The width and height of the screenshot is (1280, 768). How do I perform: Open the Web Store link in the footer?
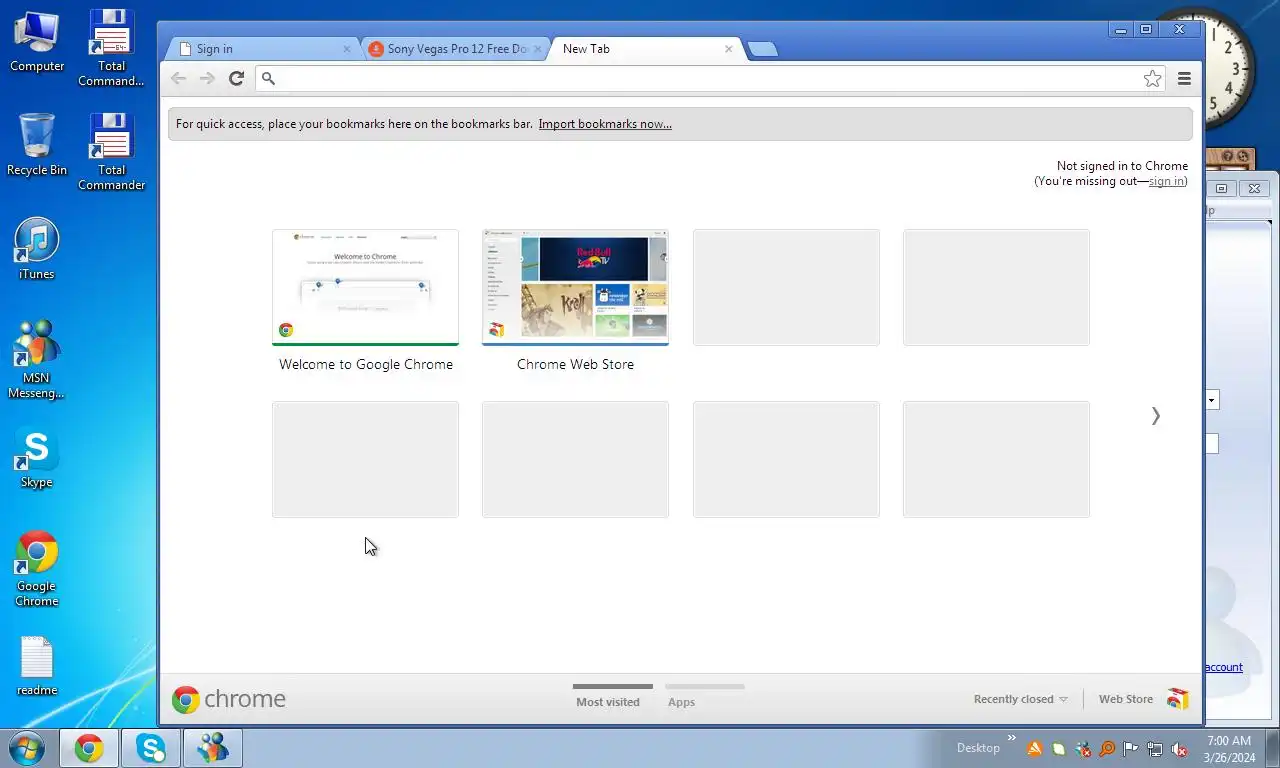1126,699
